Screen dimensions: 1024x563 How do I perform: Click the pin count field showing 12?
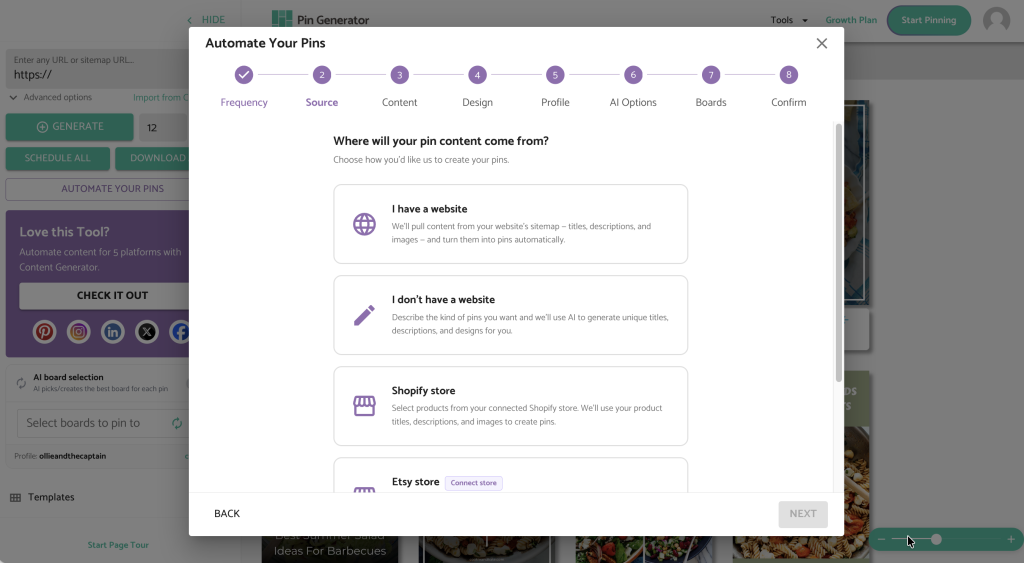[x=164, y=128]
